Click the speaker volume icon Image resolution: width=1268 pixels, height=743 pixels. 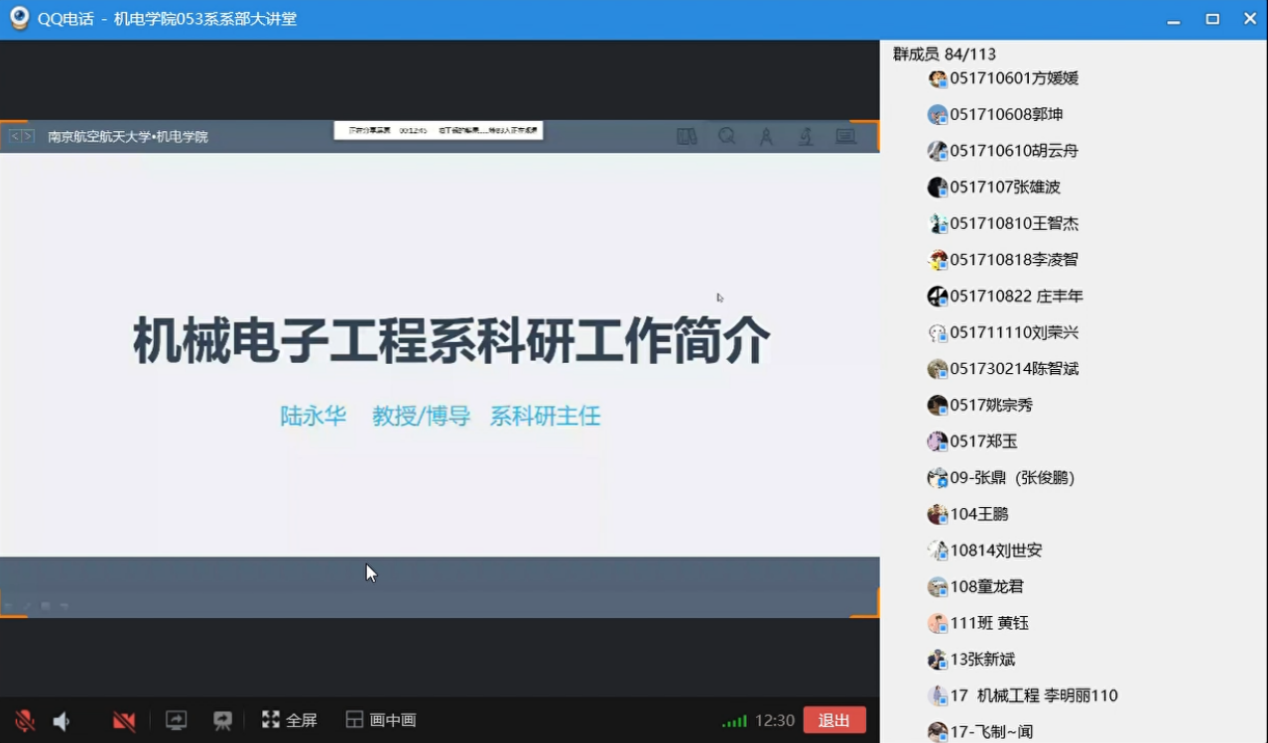coord(62,721)
